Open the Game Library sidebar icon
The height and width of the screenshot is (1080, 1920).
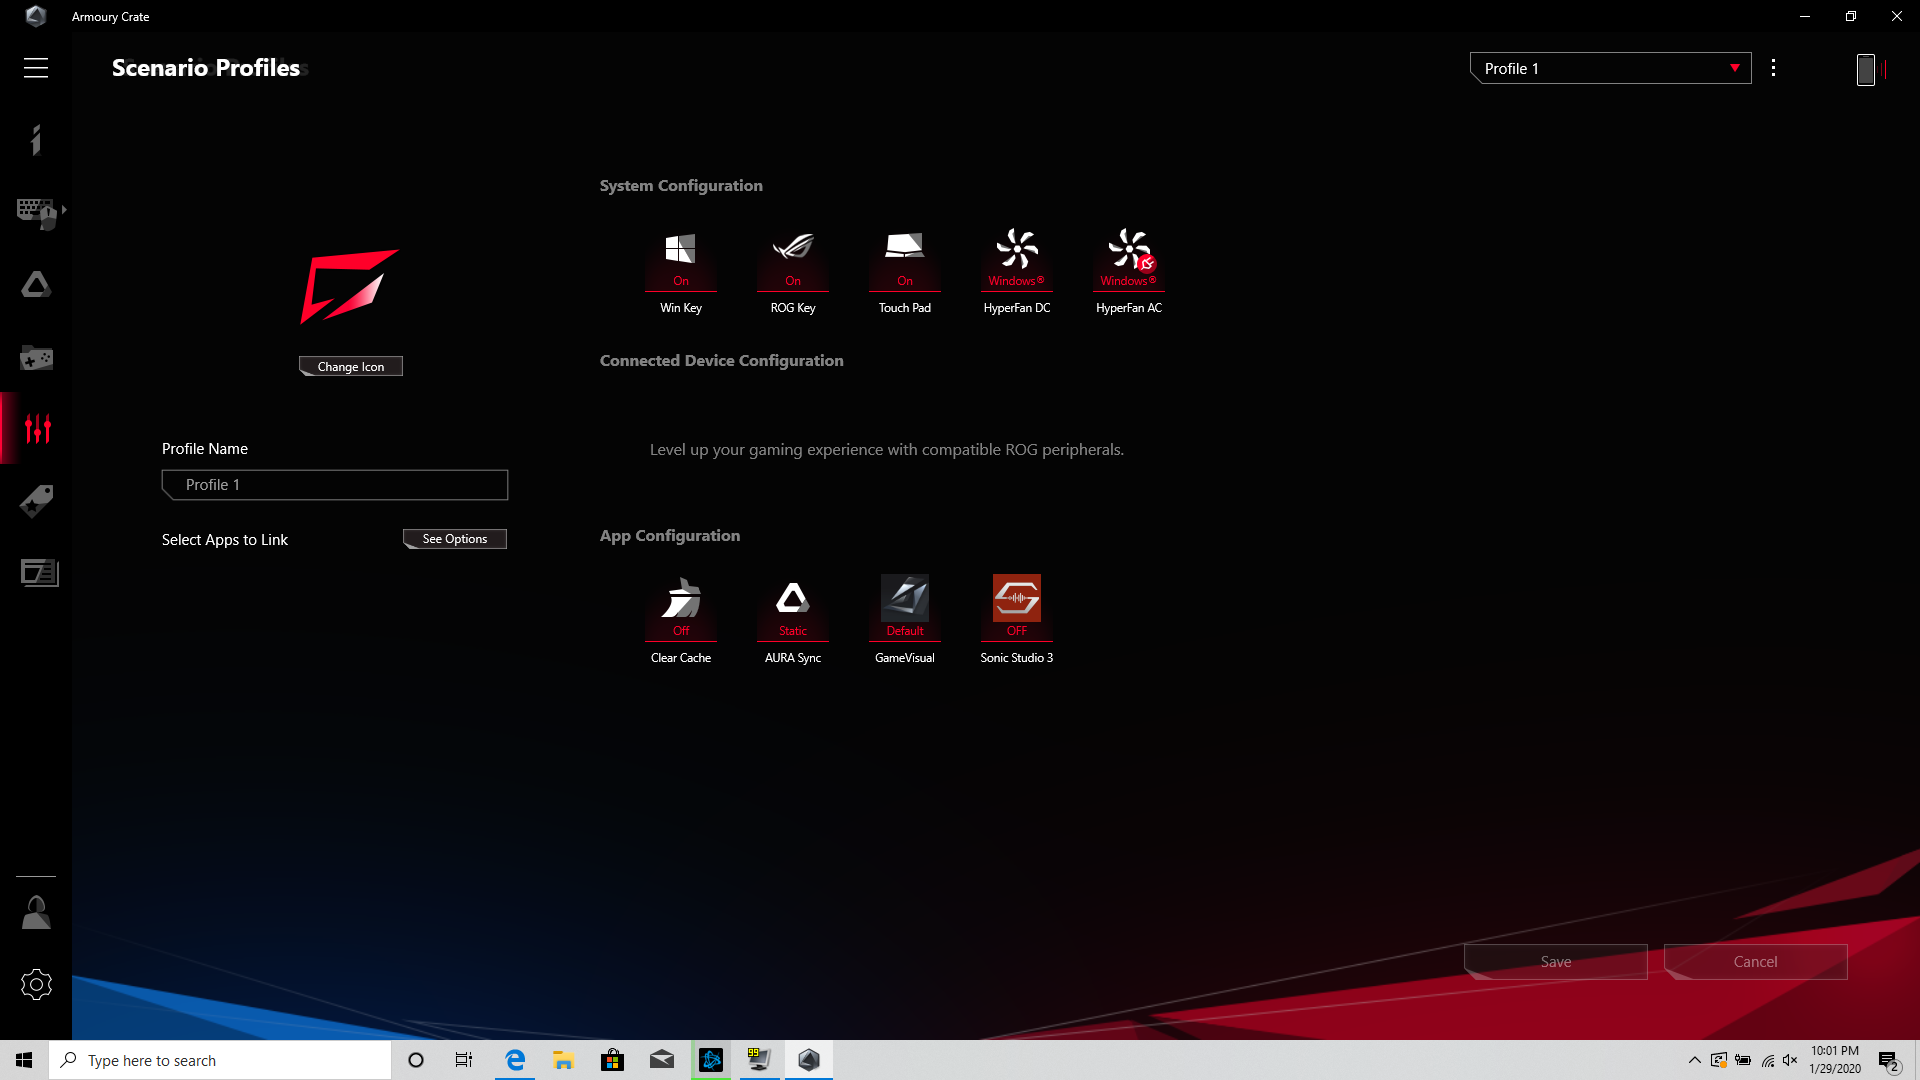coord(36,357)
